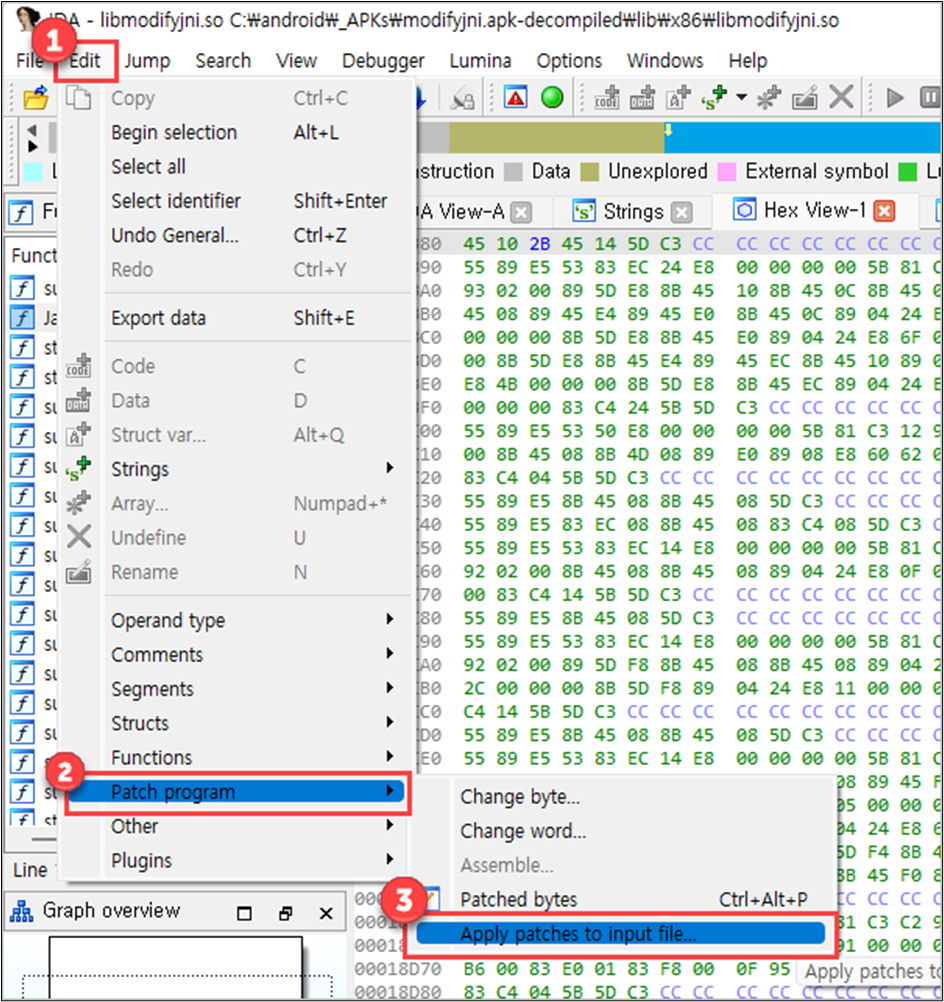
Task: Open the Jump menu
Action: point(147,61)
